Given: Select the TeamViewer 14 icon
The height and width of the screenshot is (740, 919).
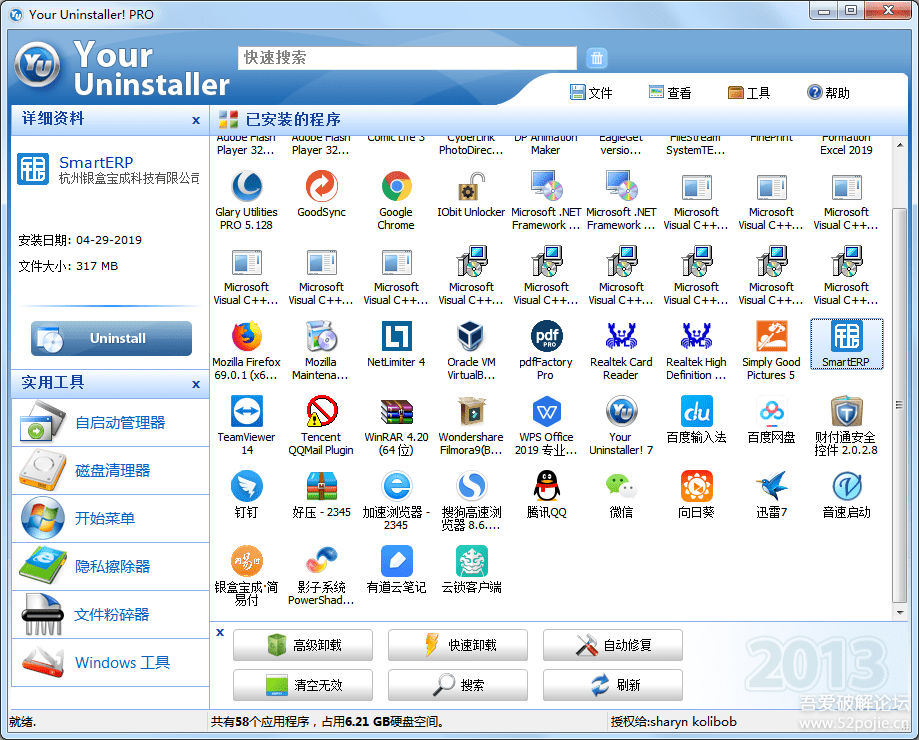Looking at the screenshot, I should 247,411.
